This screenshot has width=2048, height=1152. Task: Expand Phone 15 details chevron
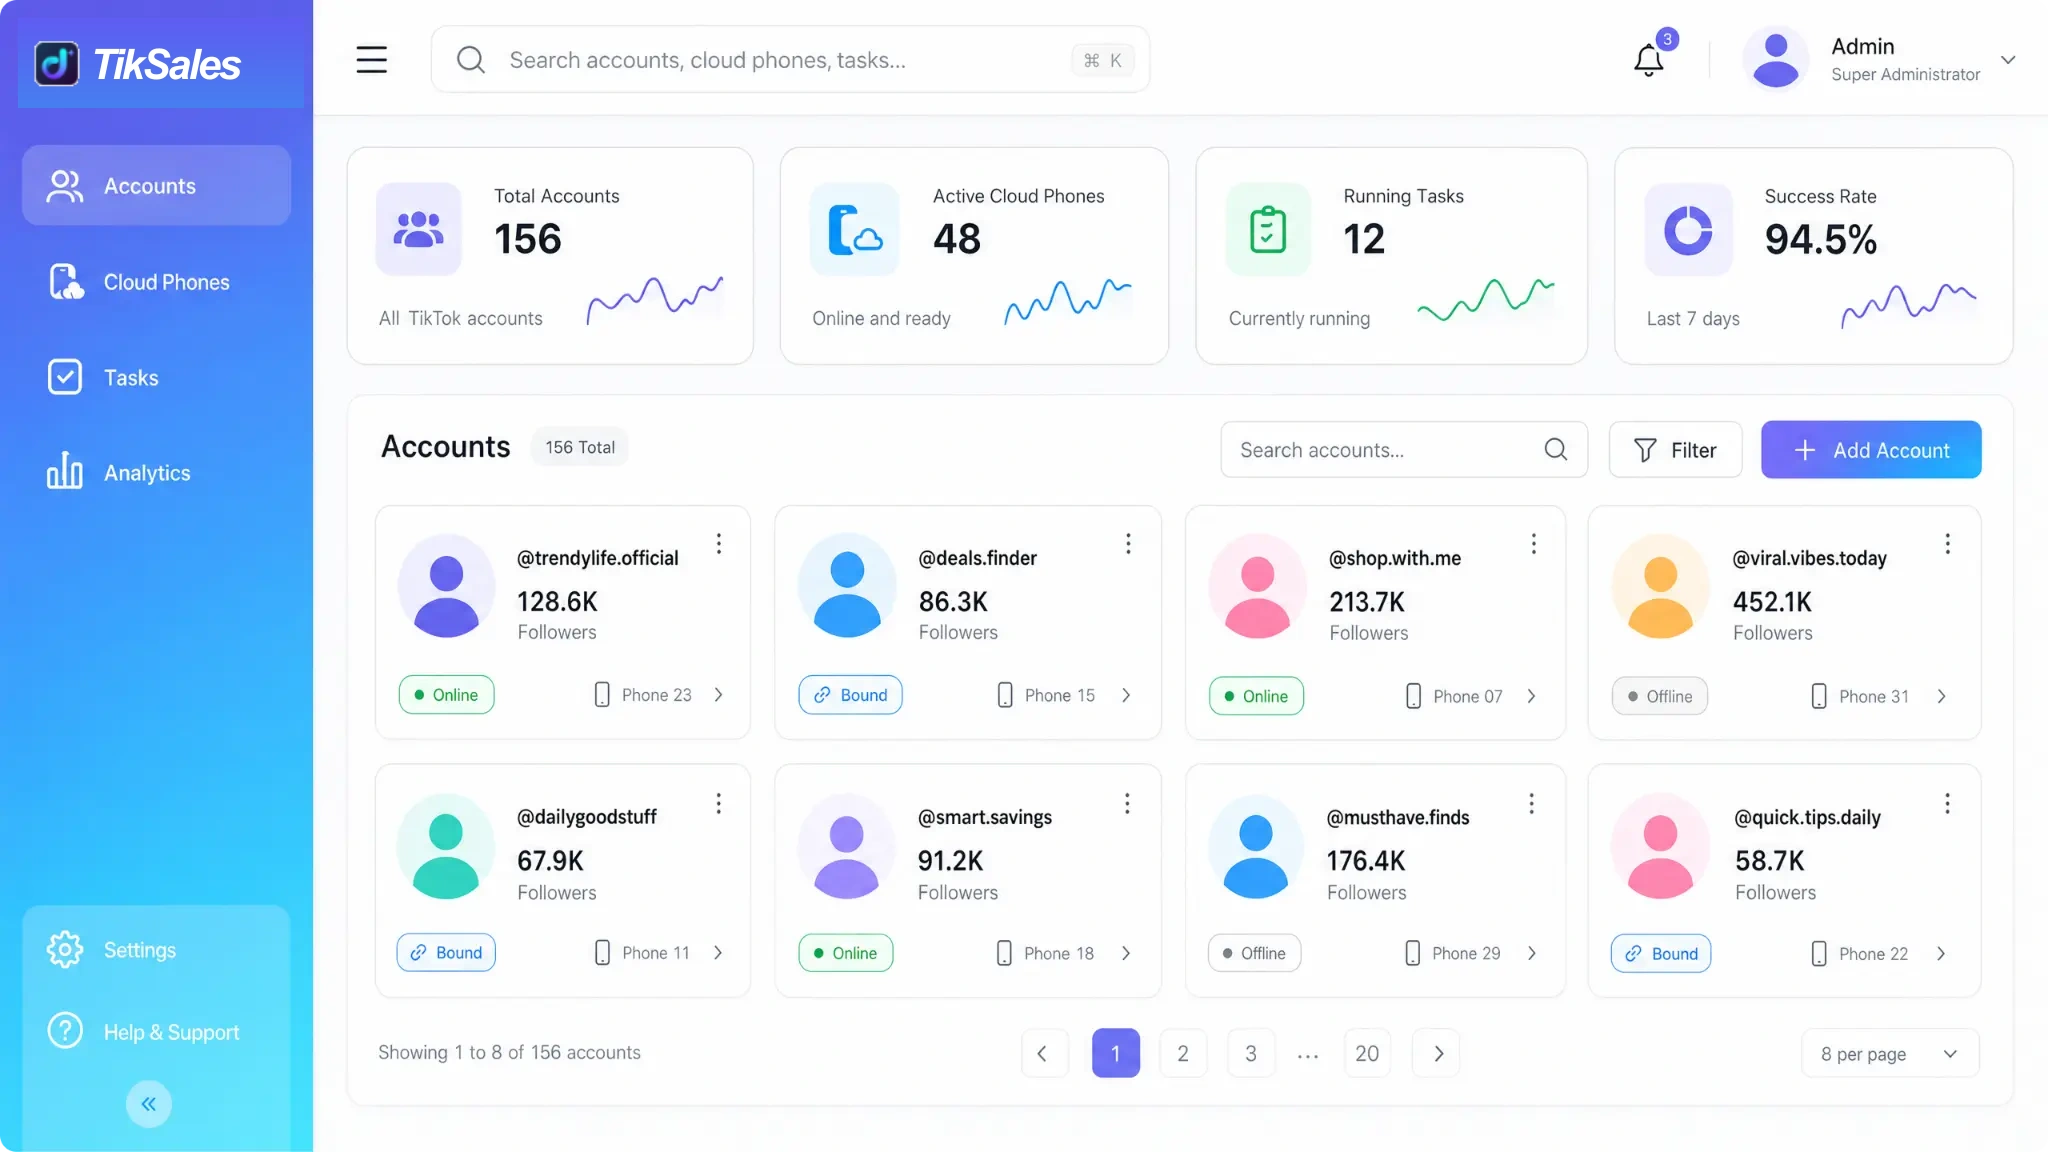click(x=1127, y=695)
